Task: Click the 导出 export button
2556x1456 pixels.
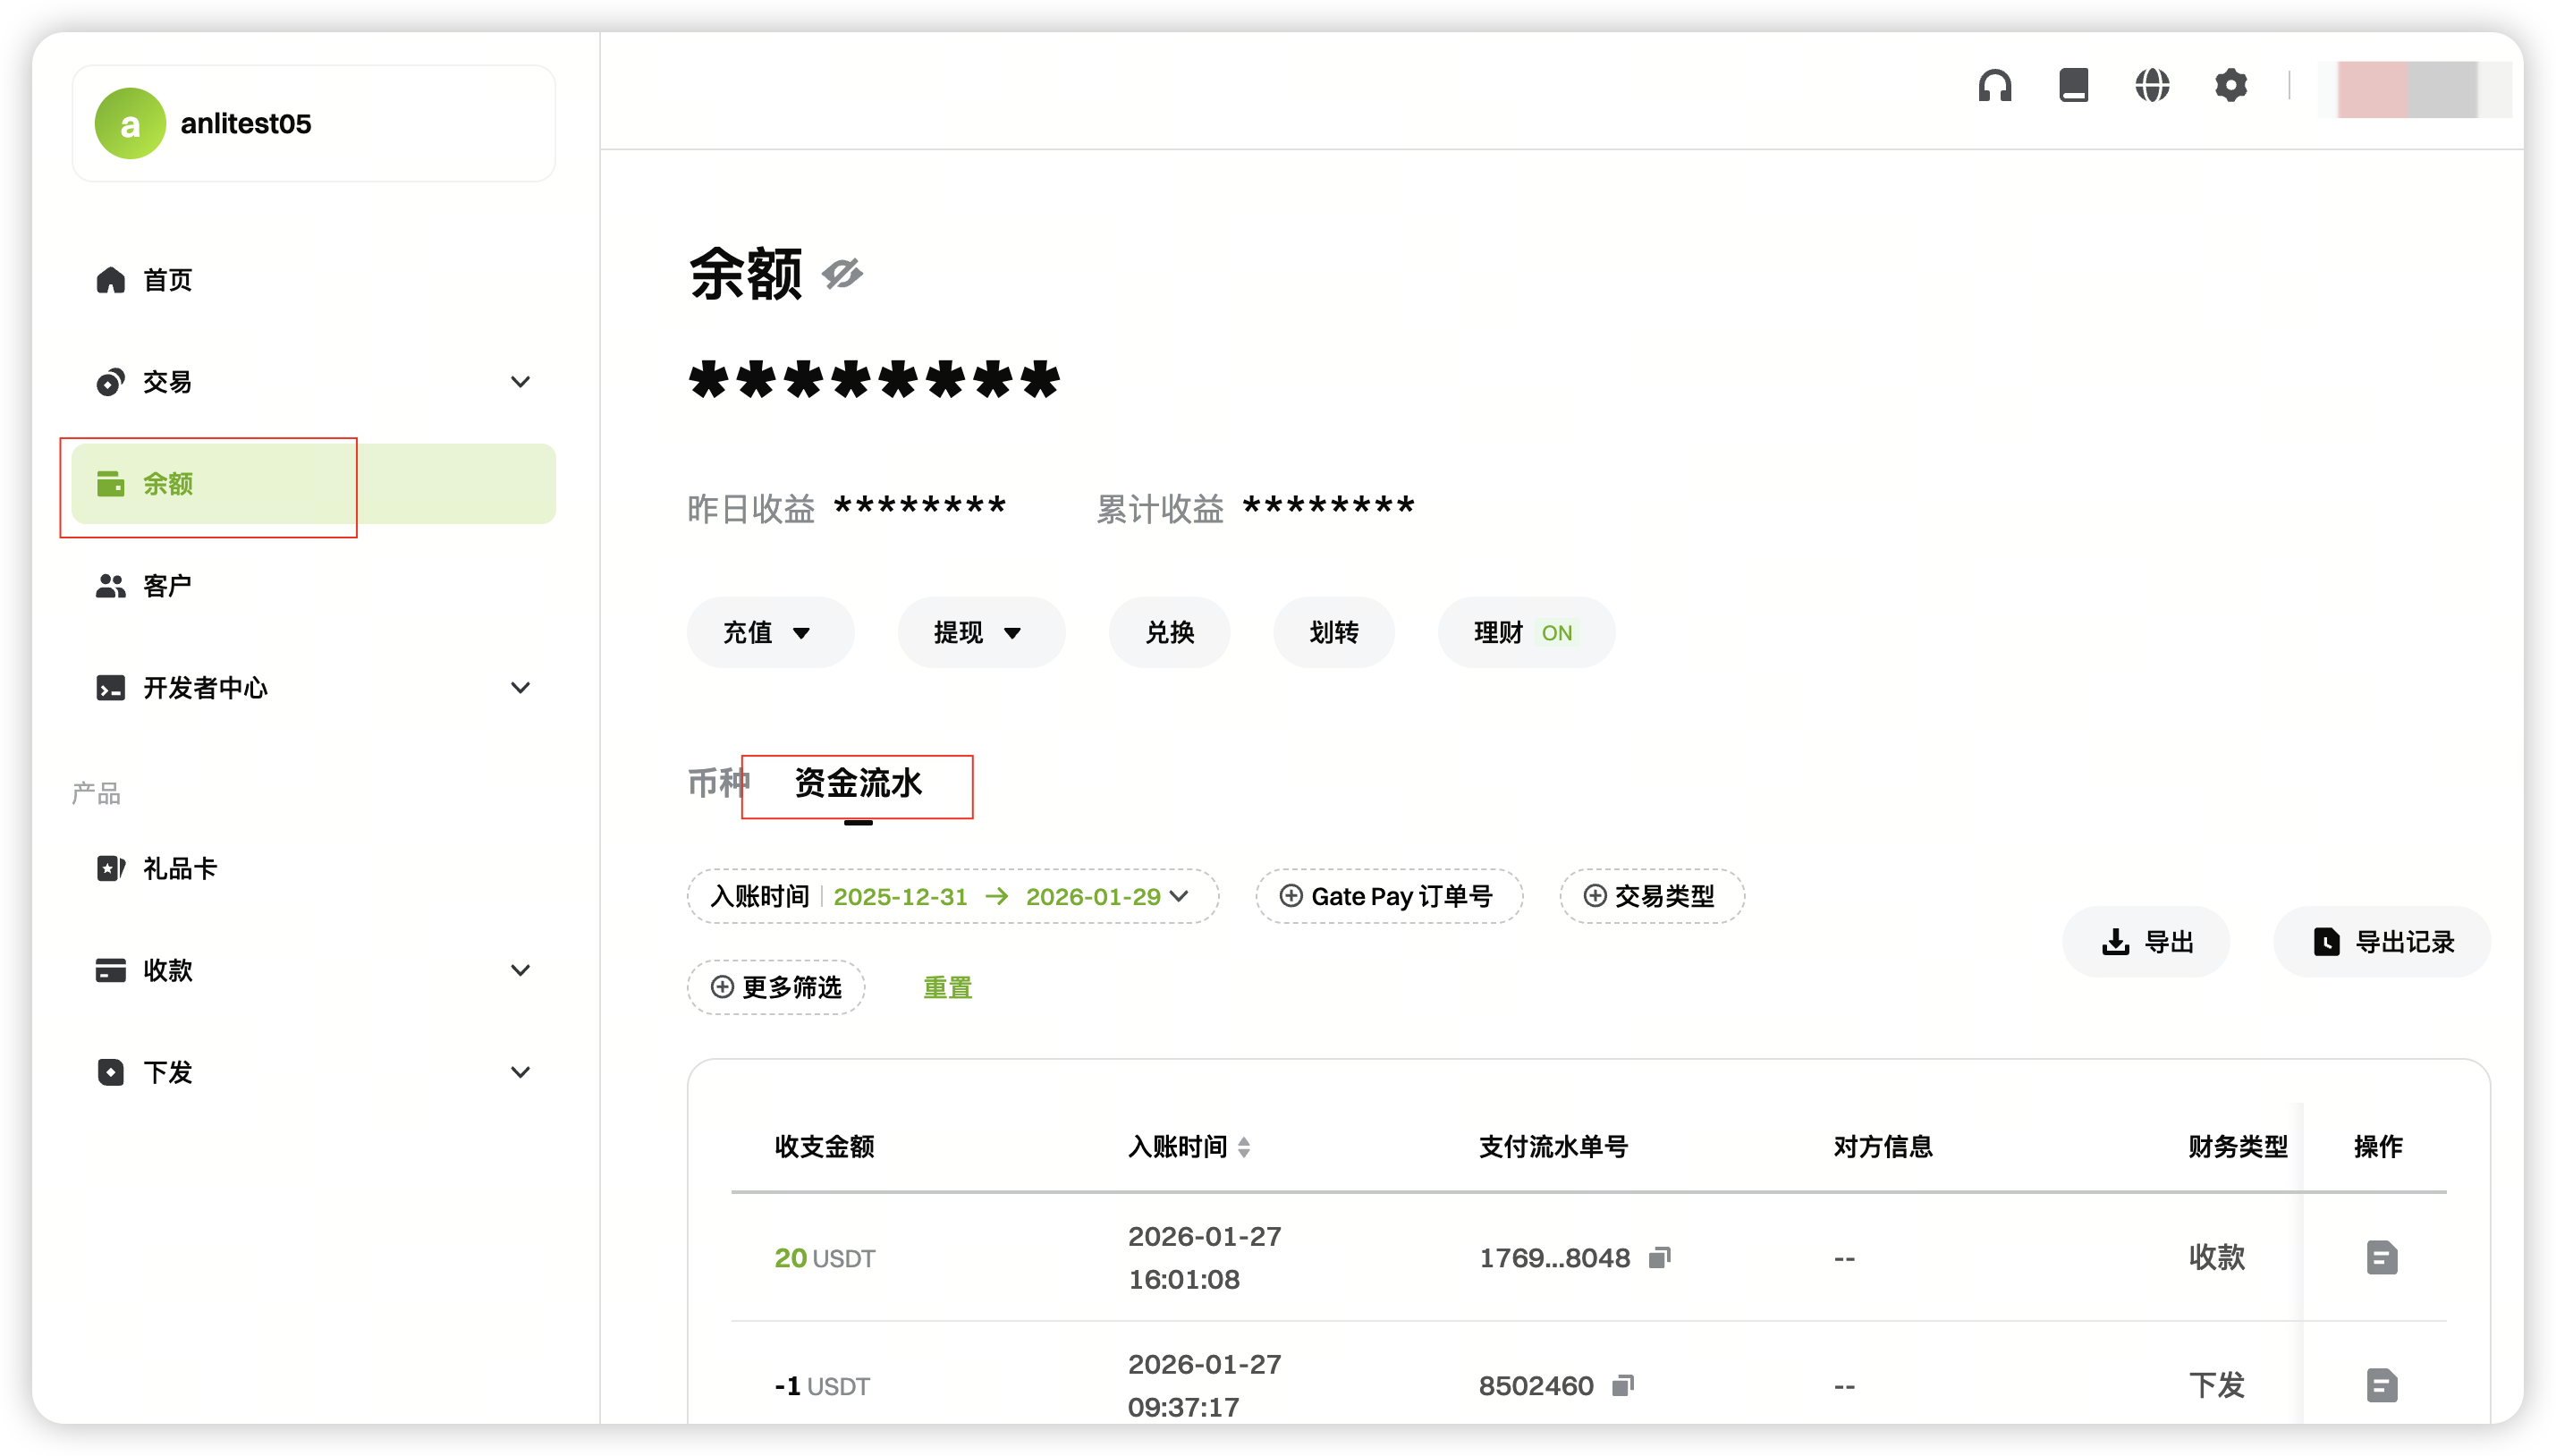Action: pos(2146,942)
